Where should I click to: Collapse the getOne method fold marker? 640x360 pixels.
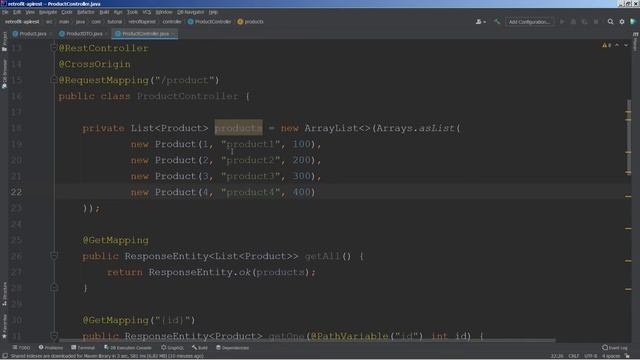53,336
